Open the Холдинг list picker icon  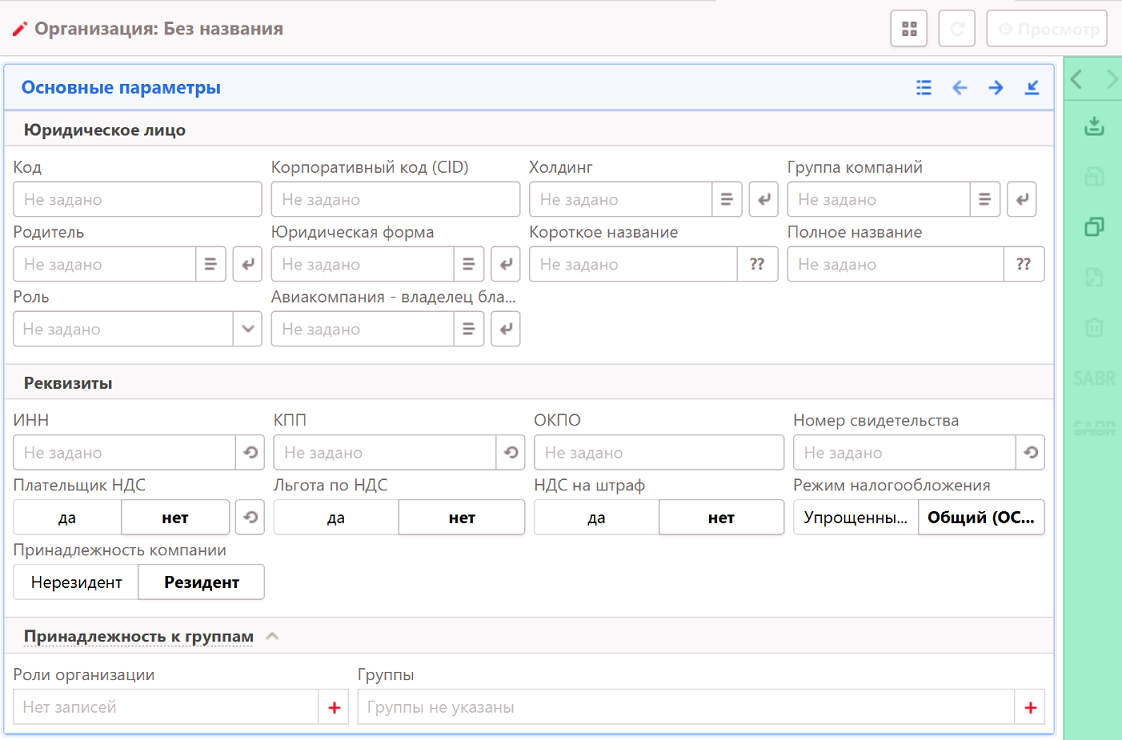tap(727, 200)
